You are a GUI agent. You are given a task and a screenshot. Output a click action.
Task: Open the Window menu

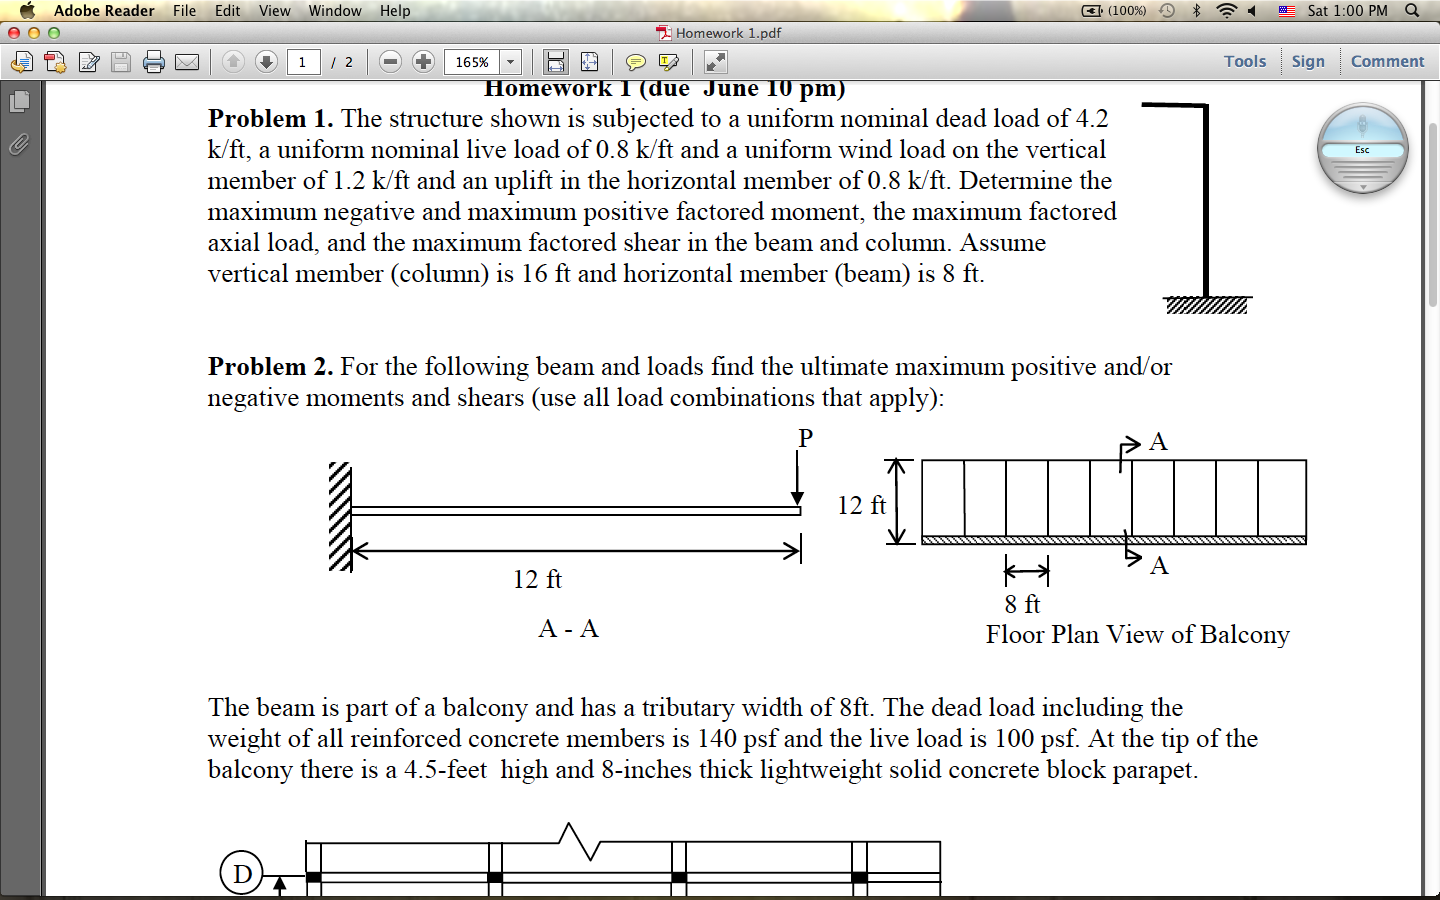[334, 11]
